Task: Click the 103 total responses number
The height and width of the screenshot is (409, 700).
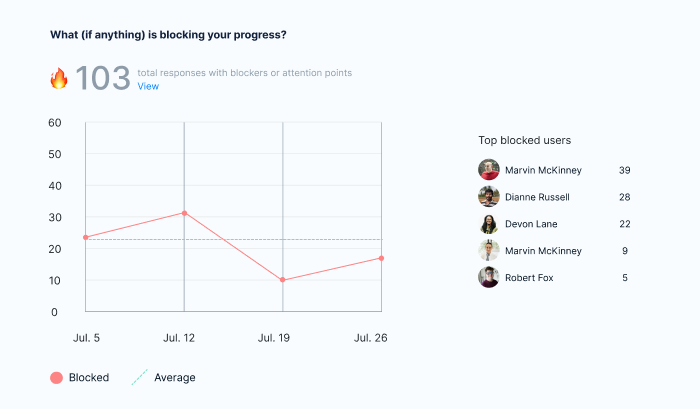Action: (x=103, y=78)
